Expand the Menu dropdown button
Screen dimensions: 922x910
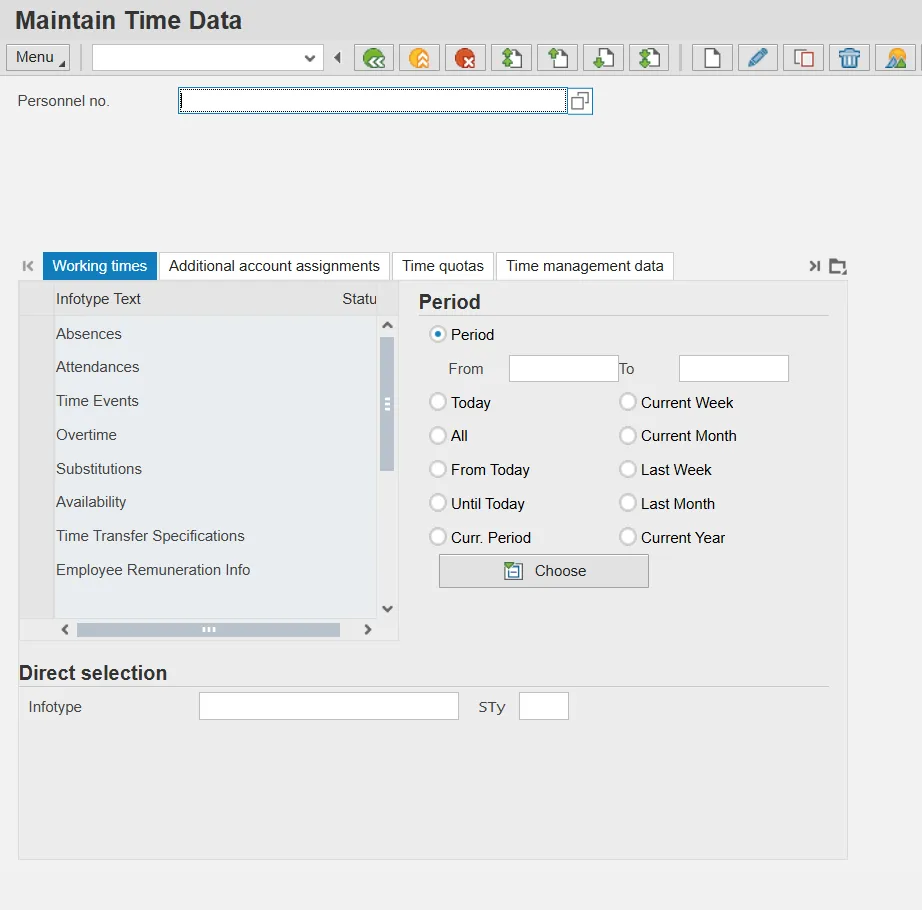(x=38, y=58)
